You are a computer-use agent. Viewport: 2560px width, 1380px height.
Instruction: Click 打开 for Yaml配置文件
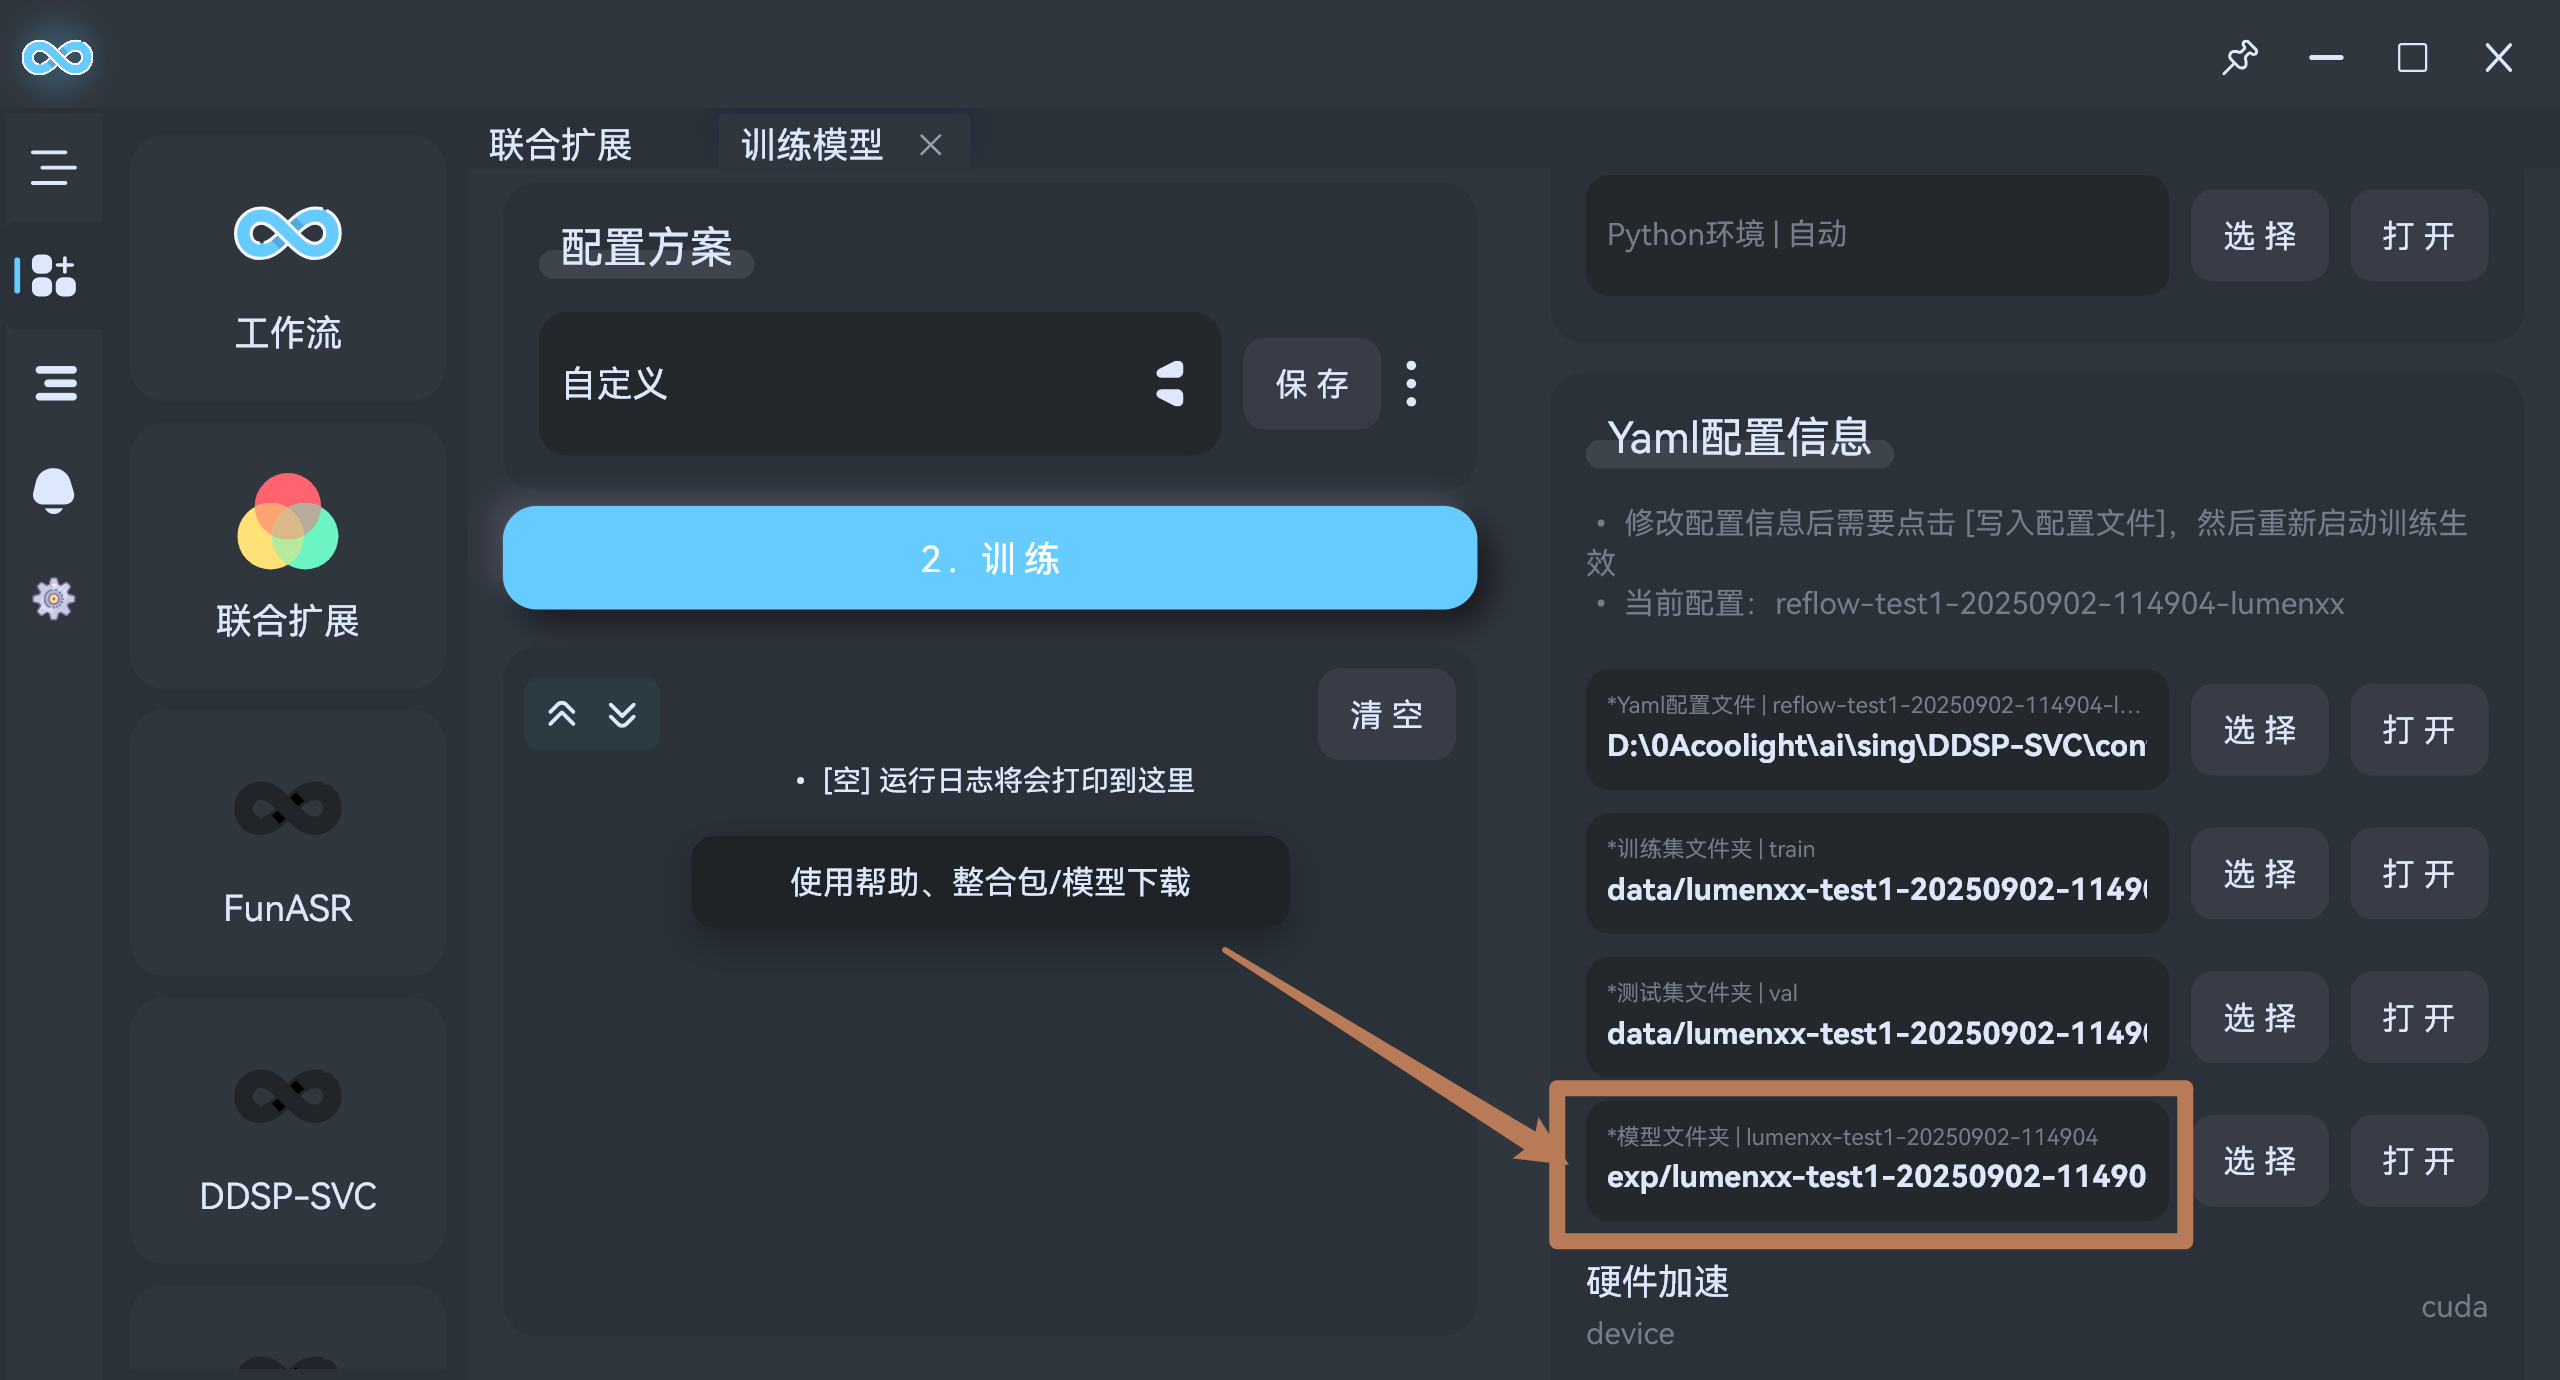2418,730
